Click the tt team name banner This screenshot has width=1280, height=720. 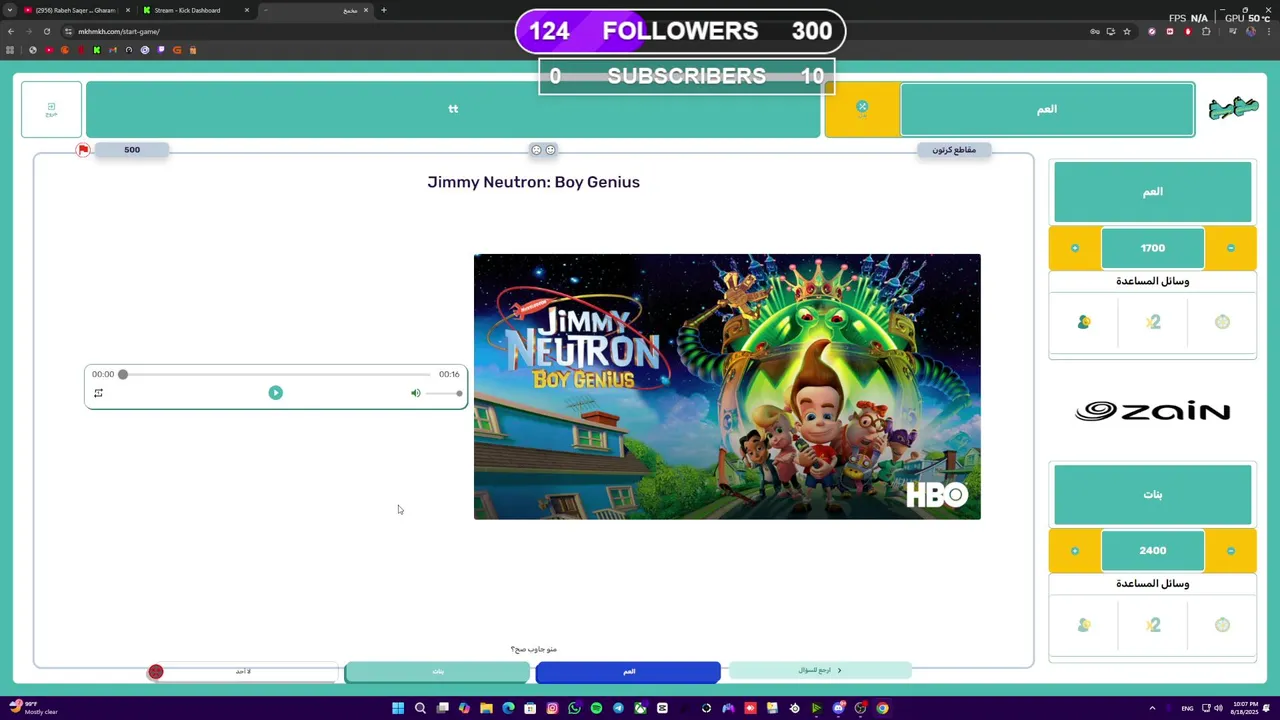453,109
